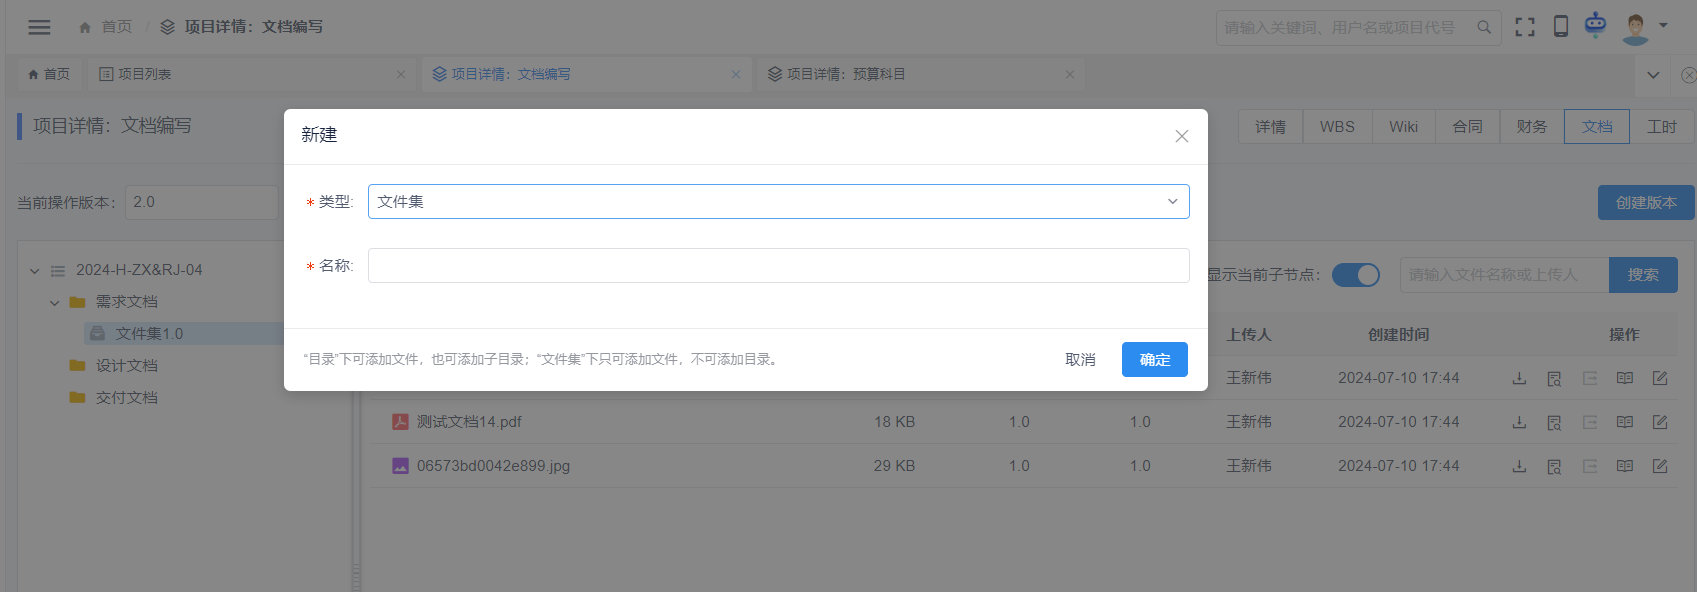Collapse the 2024-H-ZX&RJ-04 tree node
This screenshot has height=592, width=1697.
[35, 270]
